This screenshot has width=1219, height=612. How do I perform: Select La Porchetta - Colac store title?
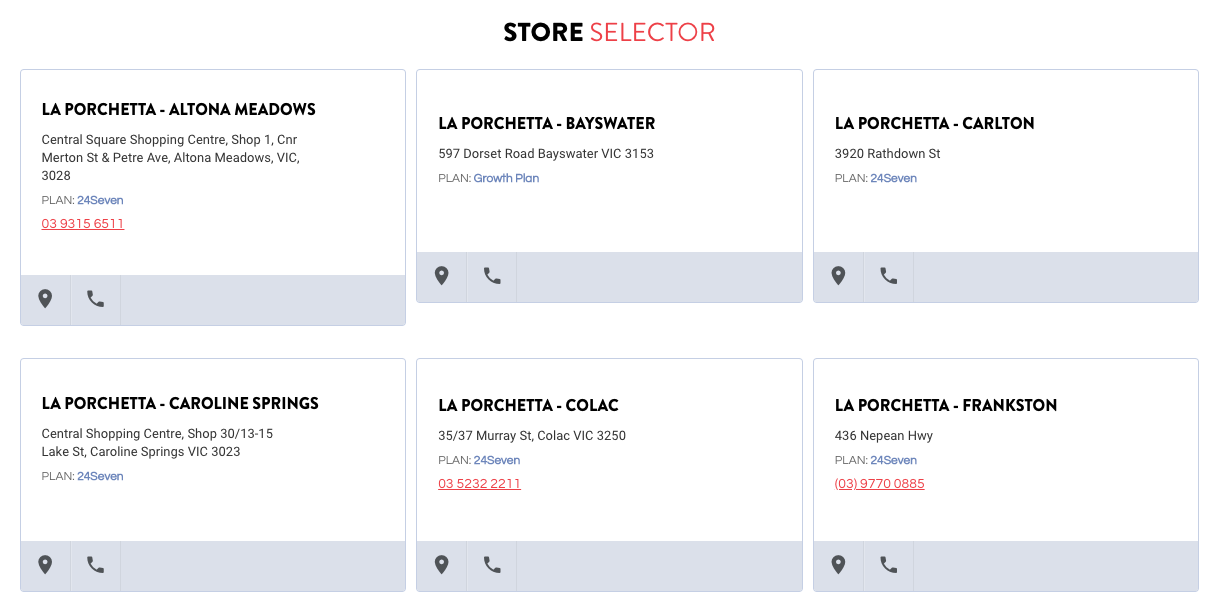528,405
